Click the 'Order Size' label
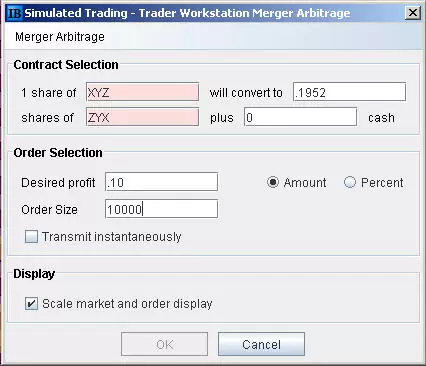426x366 pixels. pyautogui.click(x=49, y=210)
